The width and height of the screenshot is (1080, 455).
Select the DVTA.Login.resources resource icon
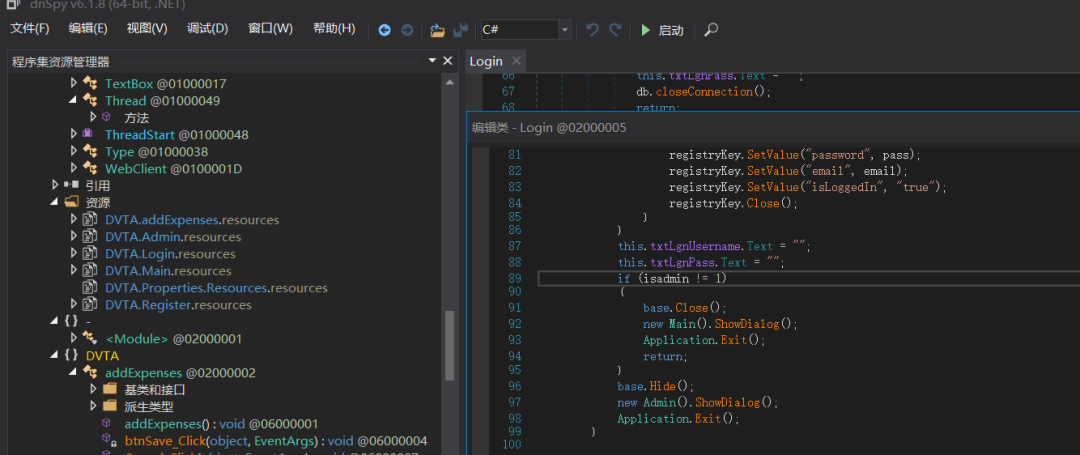click(x=90, y=254)
